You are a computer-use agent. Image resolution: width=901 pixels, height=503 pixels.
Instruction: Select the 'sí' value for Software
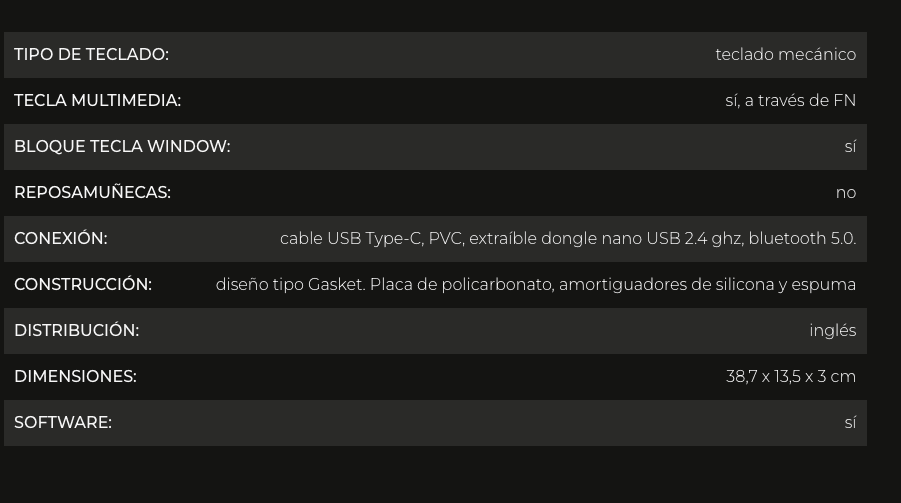pos(850,423)
